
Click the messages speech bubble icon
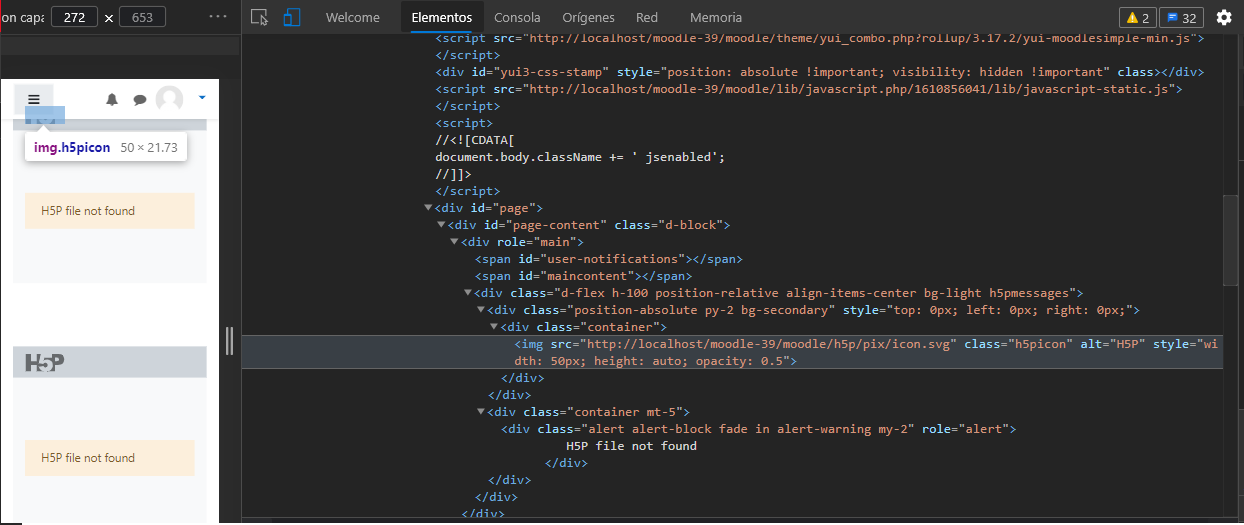(140, 99)
